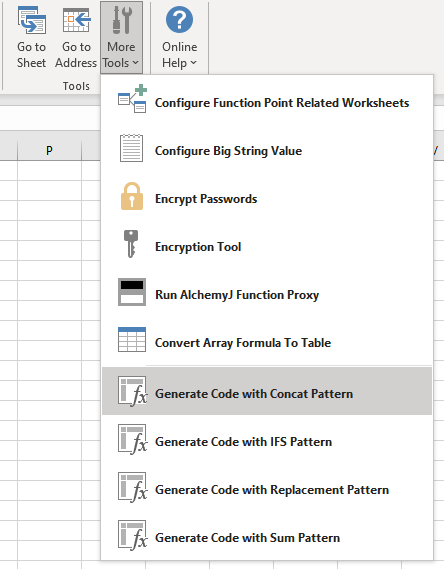Image resolution: width=444 pixels, height=569 pixels.
Task: Click the Configure Function Point Related Worksheets icon
Action: click(132, 99)
